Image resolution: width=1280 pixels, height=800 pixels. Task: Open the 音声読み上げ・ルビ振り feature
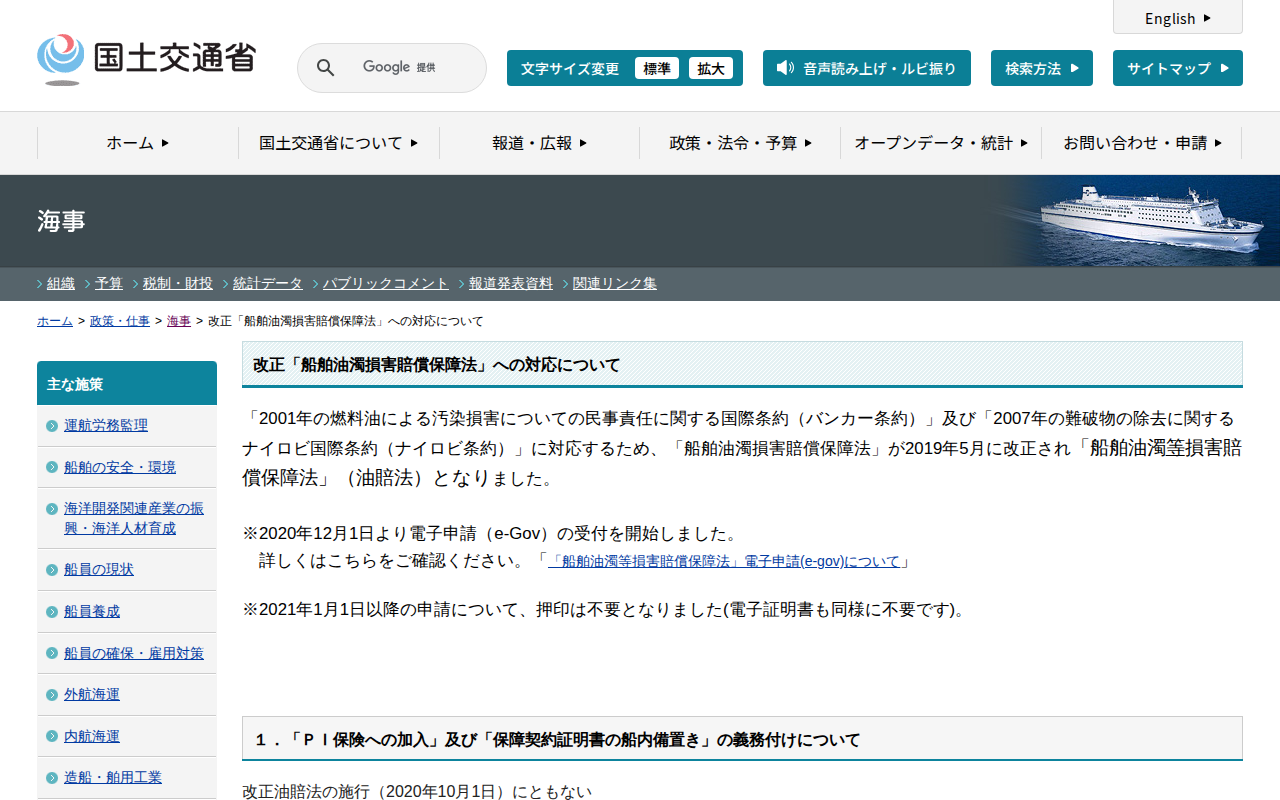866,68
